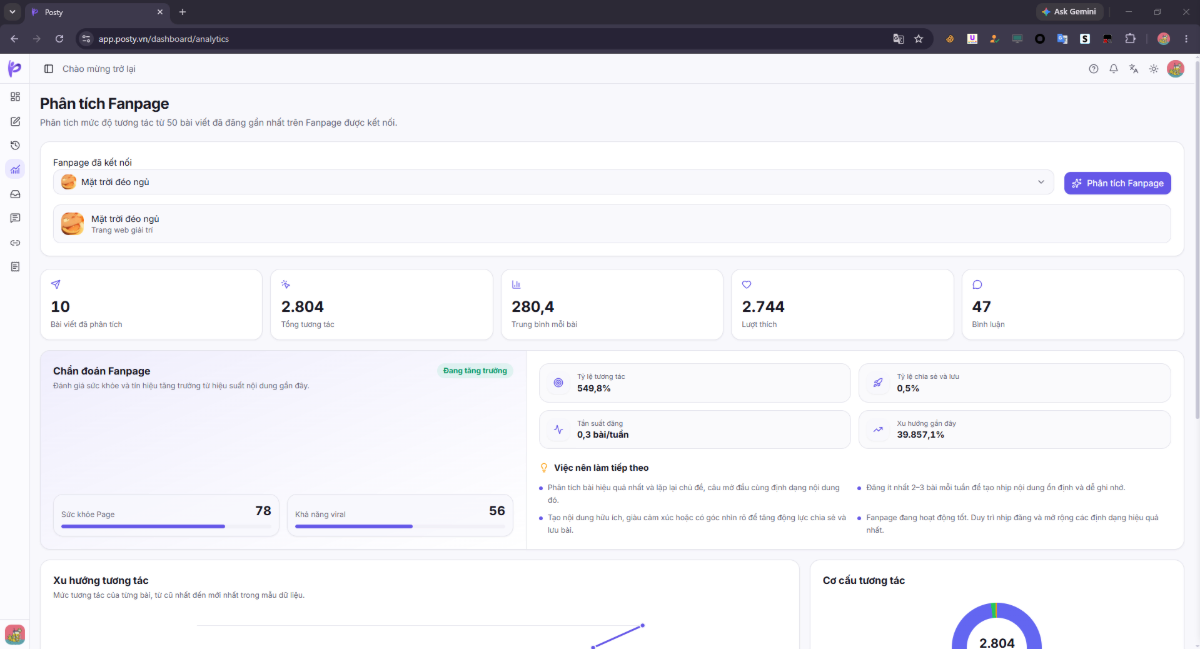Click the help question mark icon
The width and height of the screenshot is (1200, 649).
coord(1093,69)
